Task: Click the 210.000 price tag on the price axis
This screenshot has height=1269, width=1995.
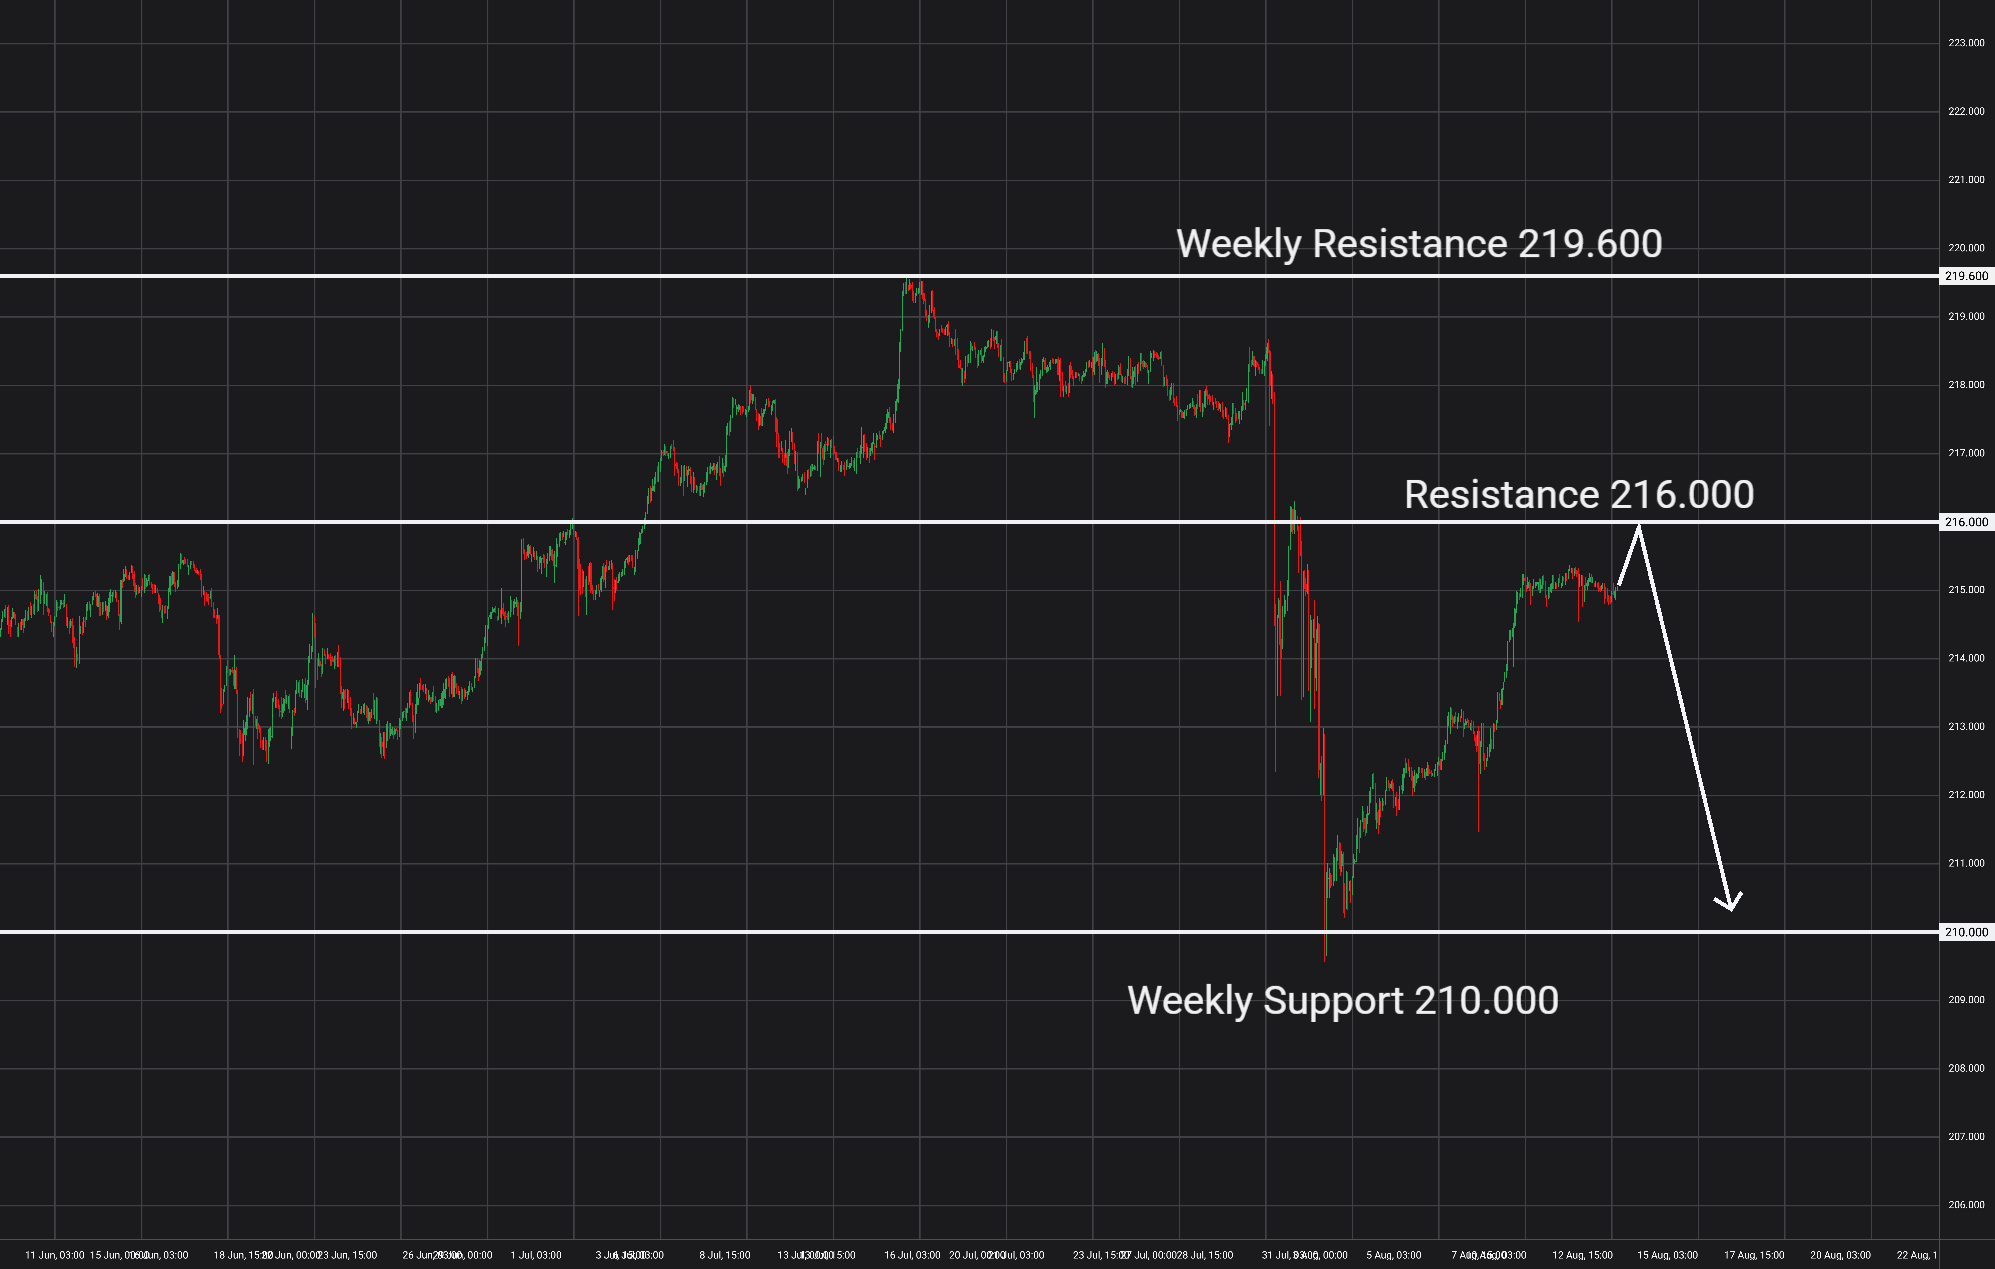Action: tap(1966, 932)
